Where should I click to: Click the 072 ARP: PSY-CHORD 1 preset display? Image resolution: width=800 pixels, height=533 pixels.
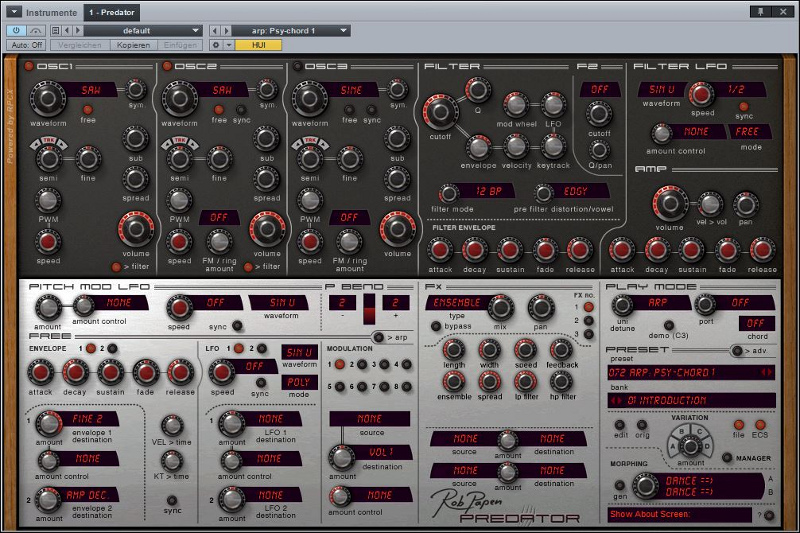tap(692, 372)
